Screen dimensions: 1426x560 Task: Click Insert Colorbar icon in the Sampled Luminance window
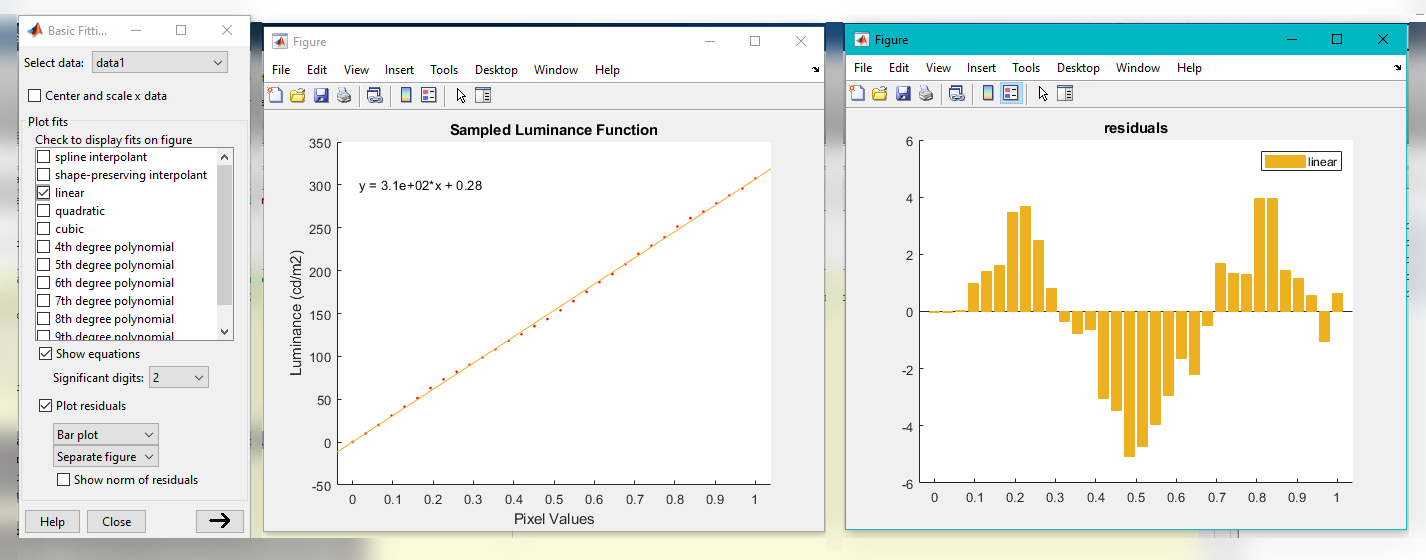[x=406, y=96]
